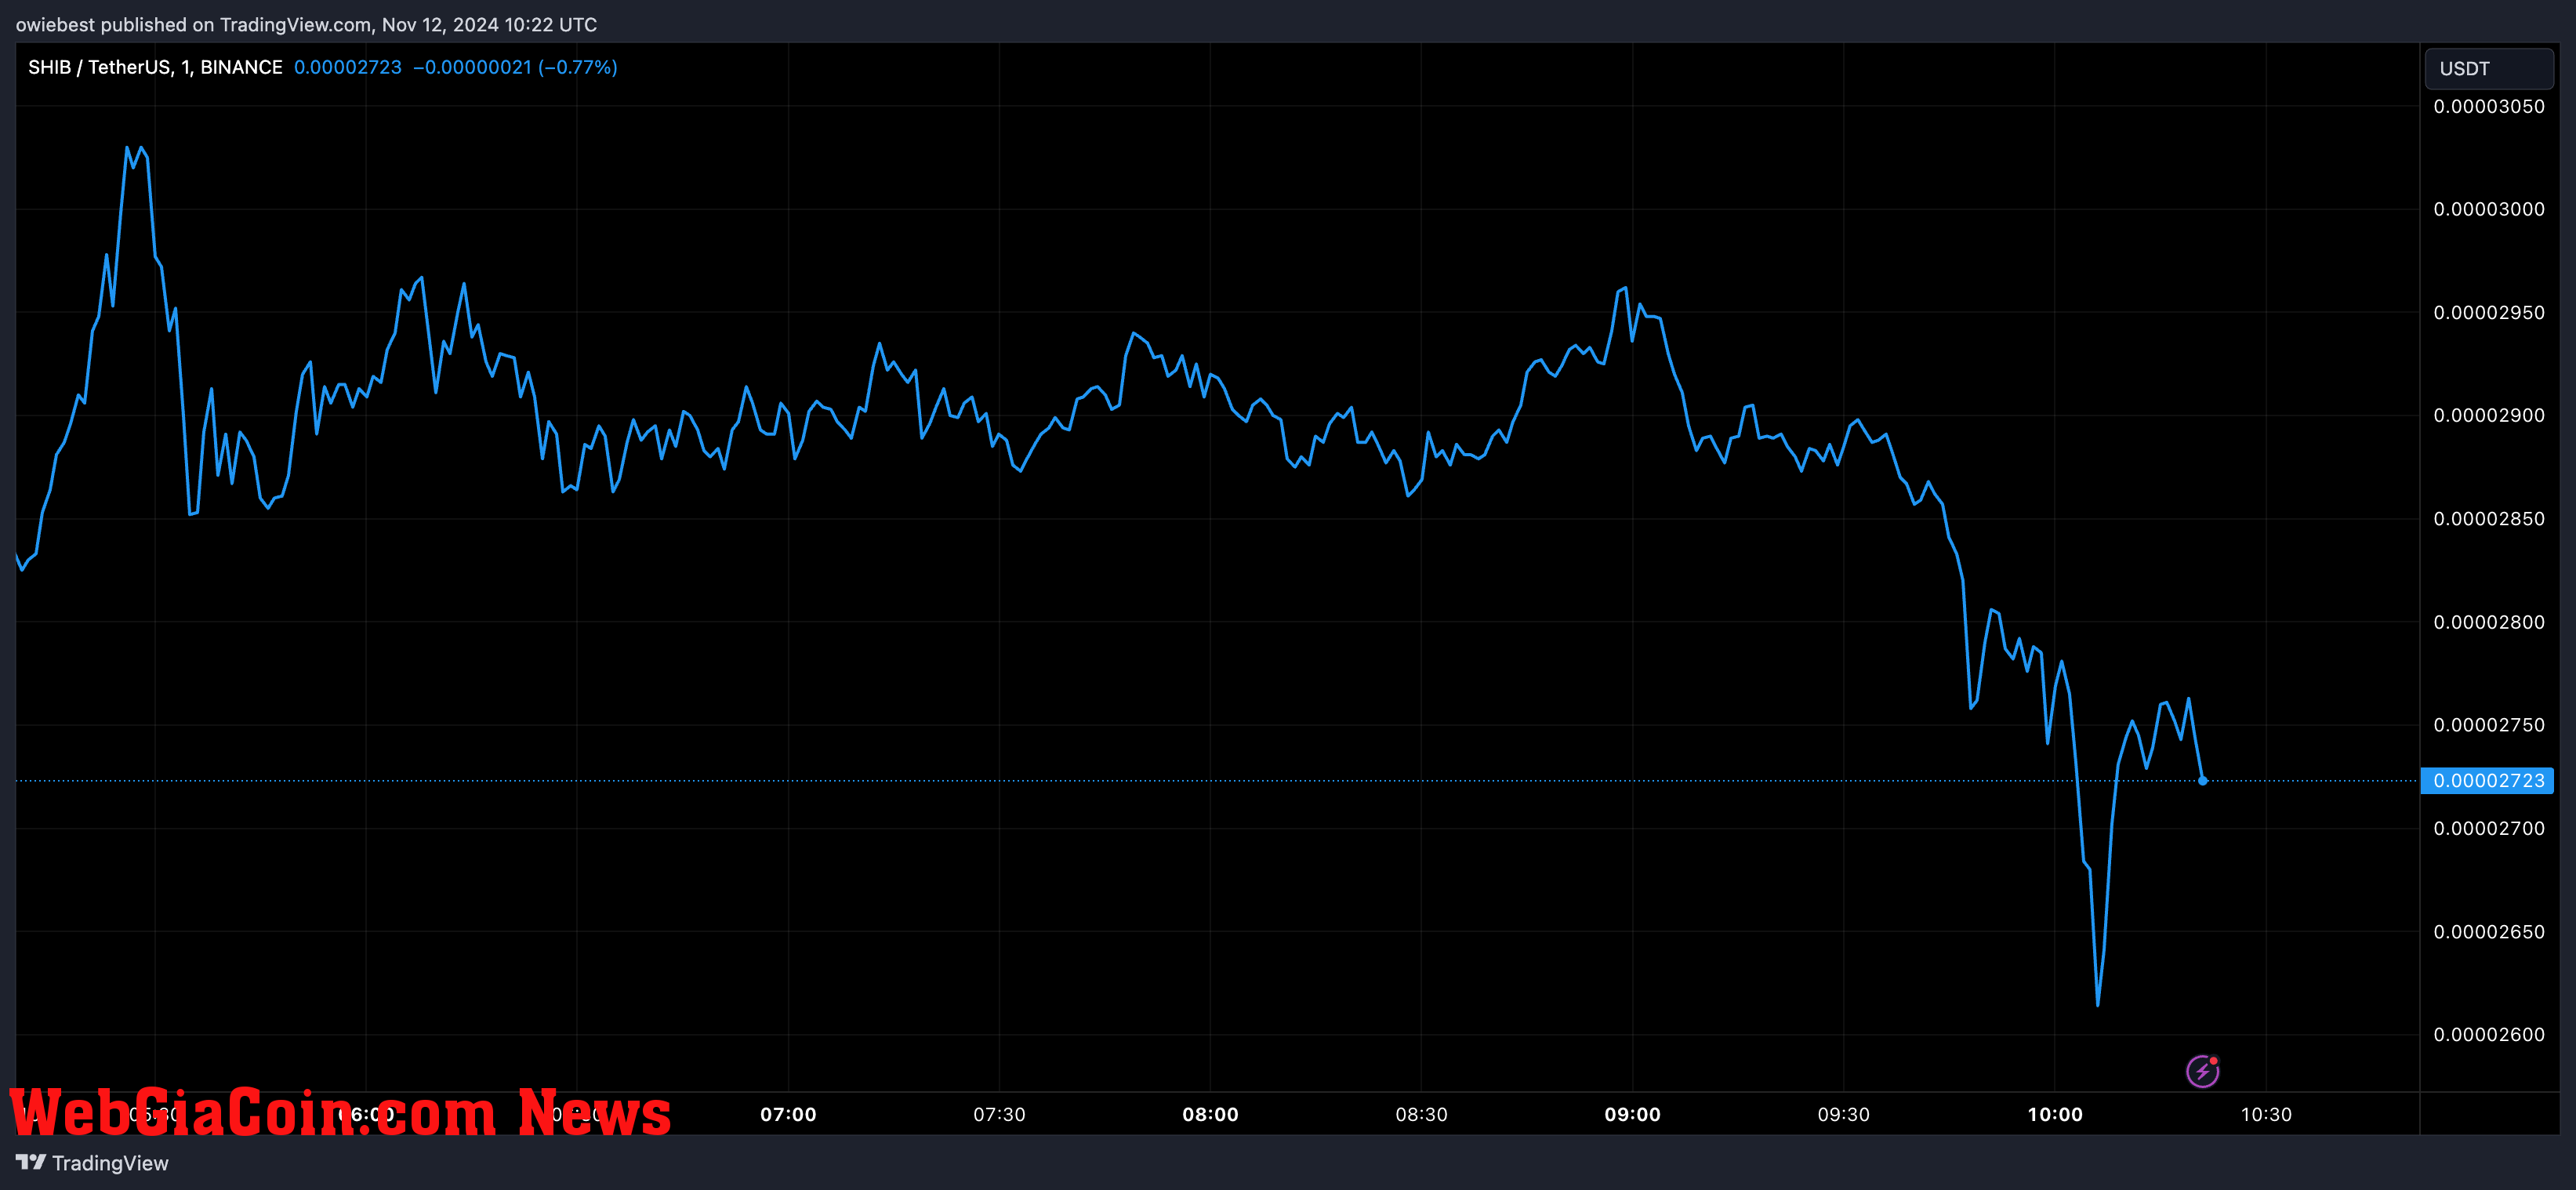Click the 0.00002850 price axis label
Screen dimensions: 2576x1190
pos(2489,518)
